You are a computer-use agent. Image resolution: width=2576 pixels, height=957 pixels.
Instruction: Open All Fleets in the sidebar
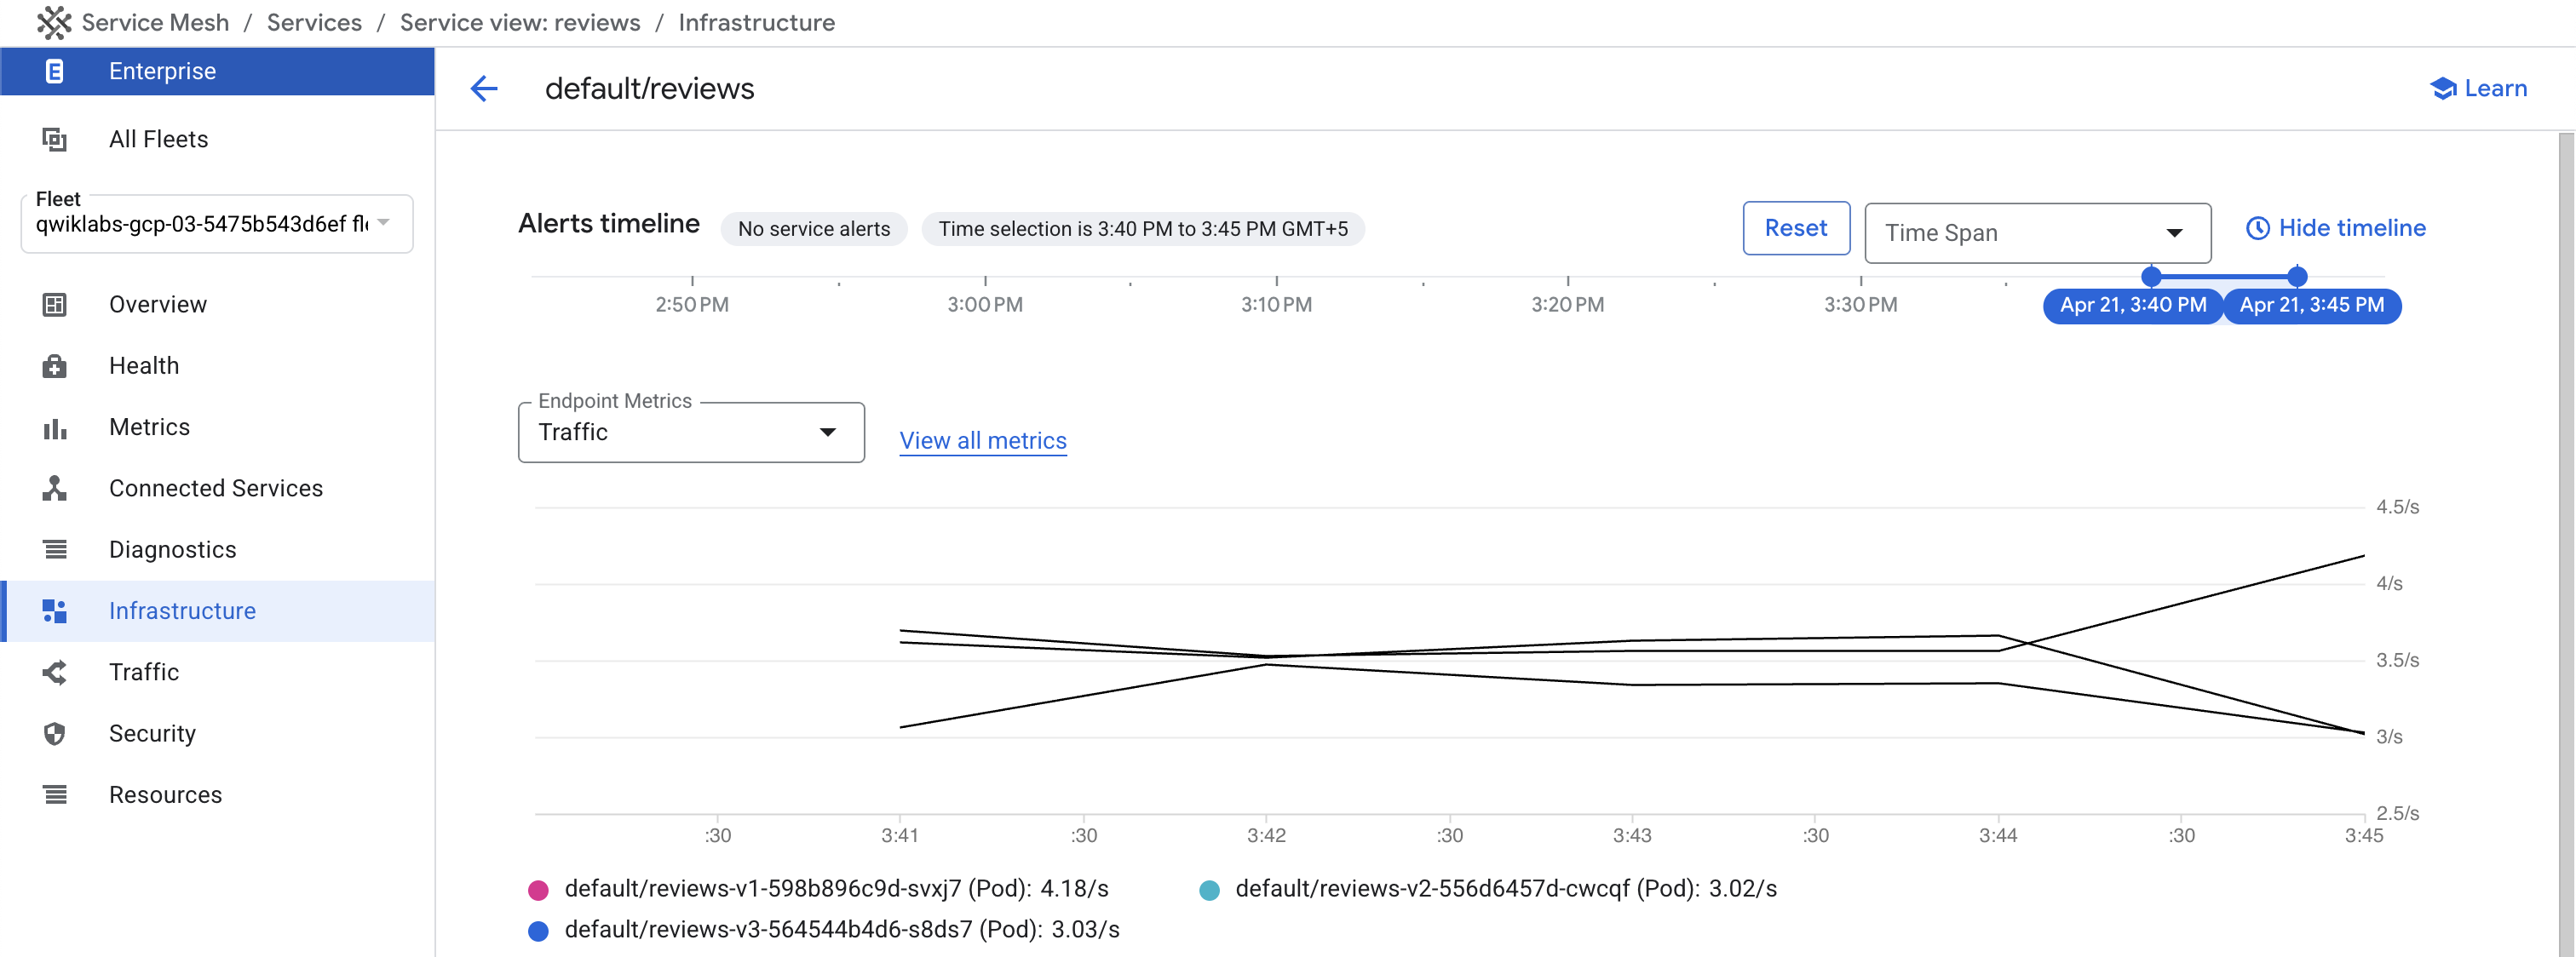coord(217,139)
